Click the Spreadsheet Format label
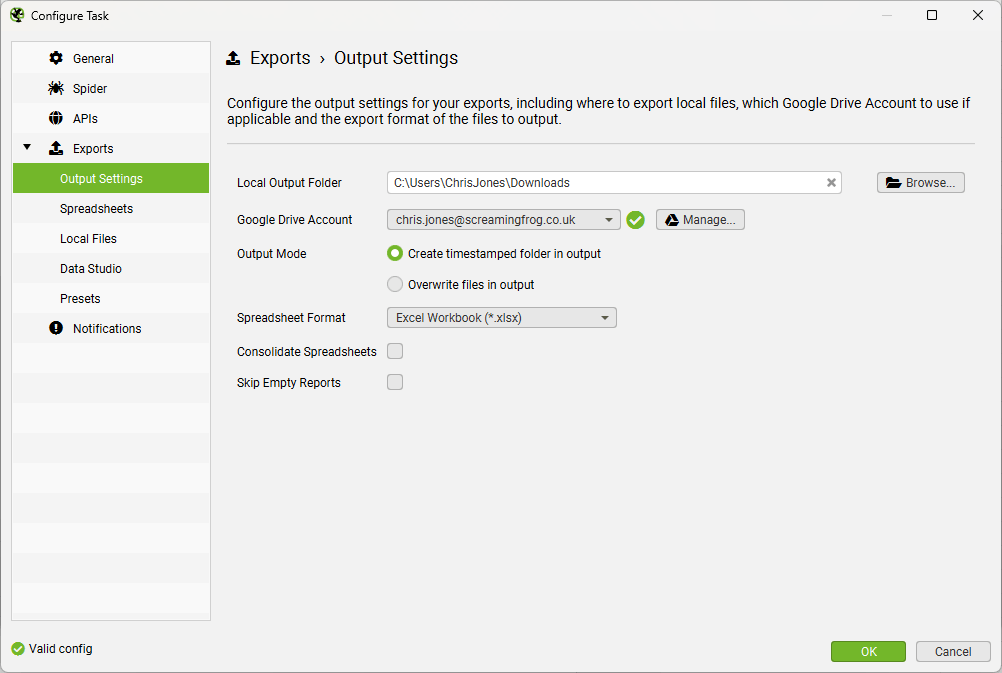Screen dimensions: 1002x673 pos(291,318)
